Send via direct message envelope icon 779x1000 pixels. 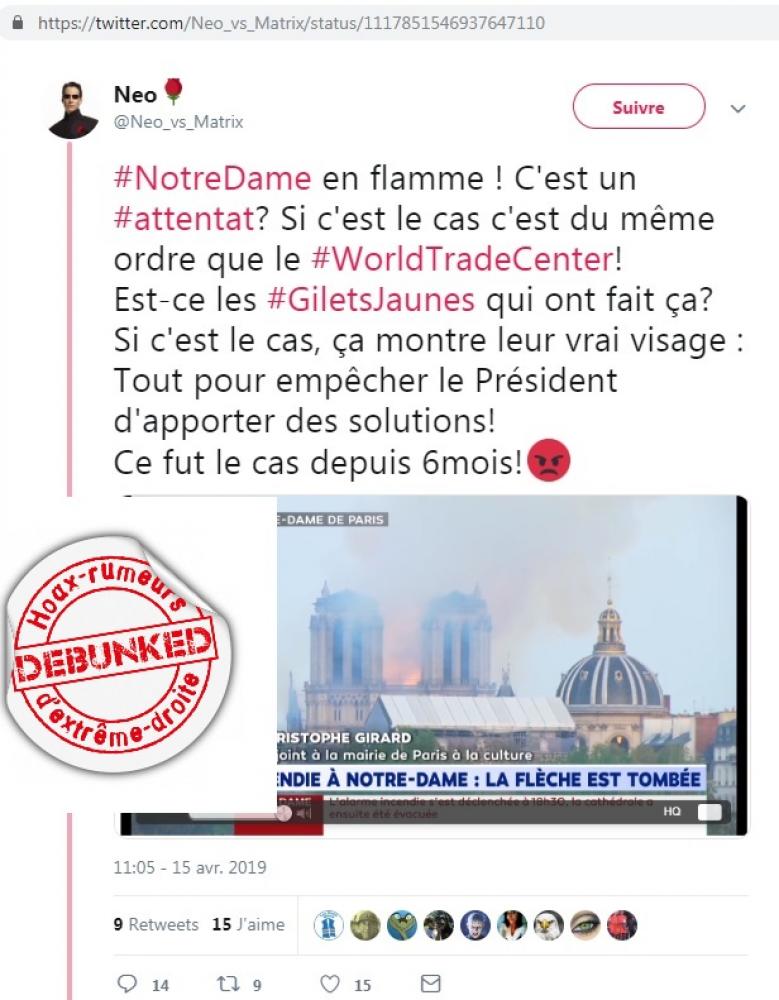click(431, 983)
